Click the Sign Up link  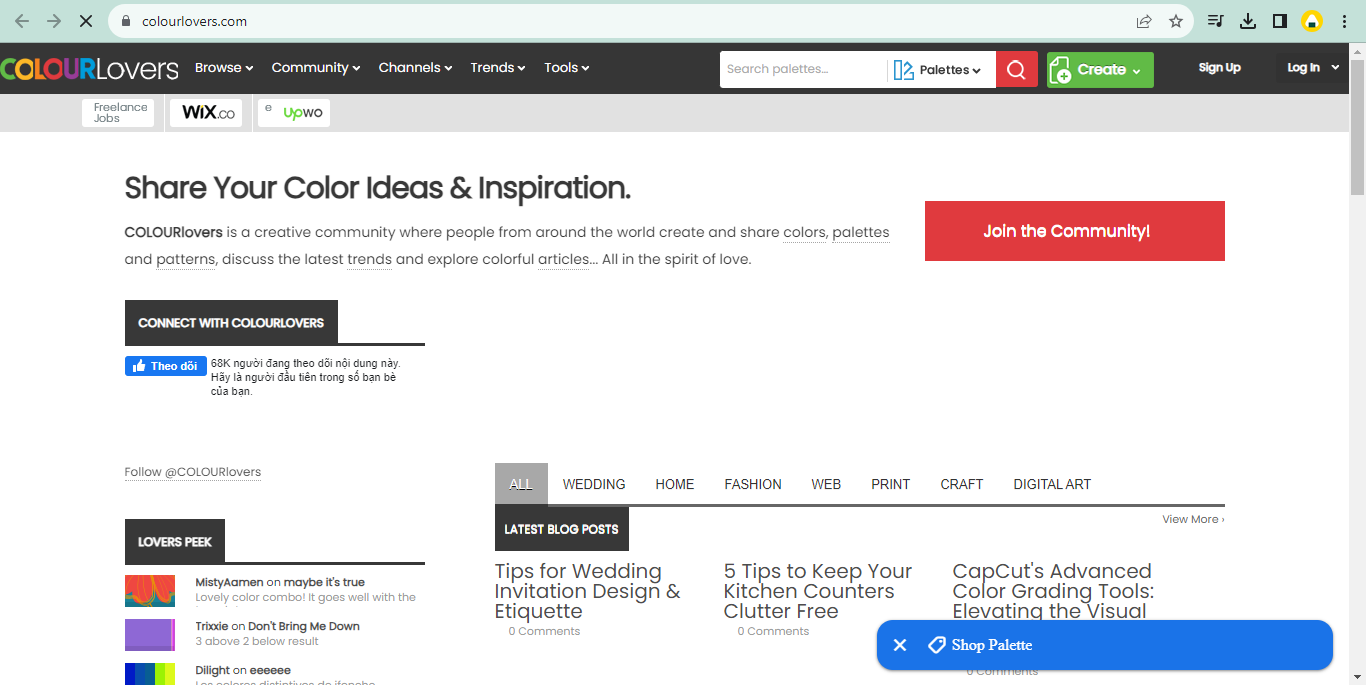click(x=1220, y=68)
